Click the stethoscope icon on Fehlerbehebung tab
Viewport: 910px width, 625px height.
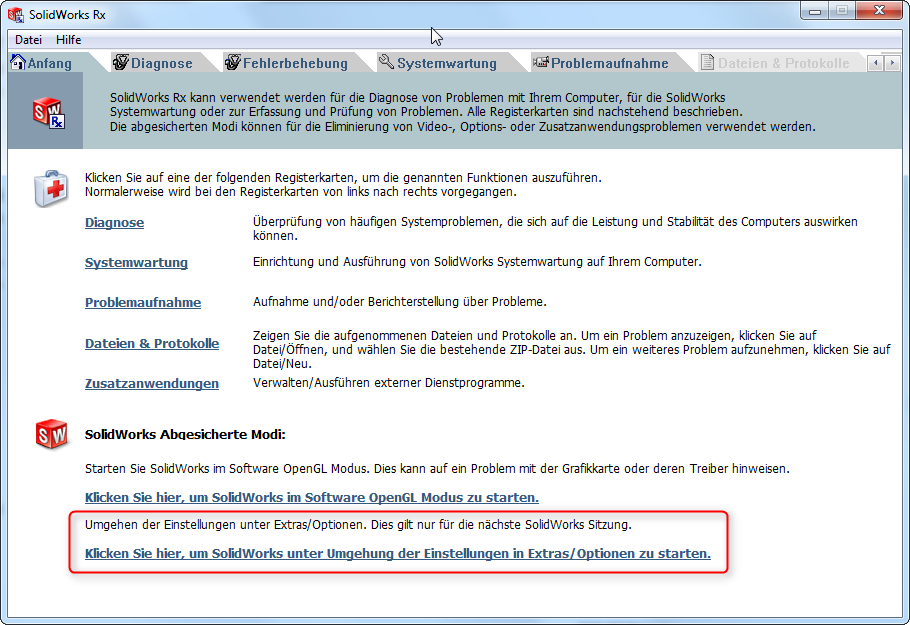[x=233, y=62]
